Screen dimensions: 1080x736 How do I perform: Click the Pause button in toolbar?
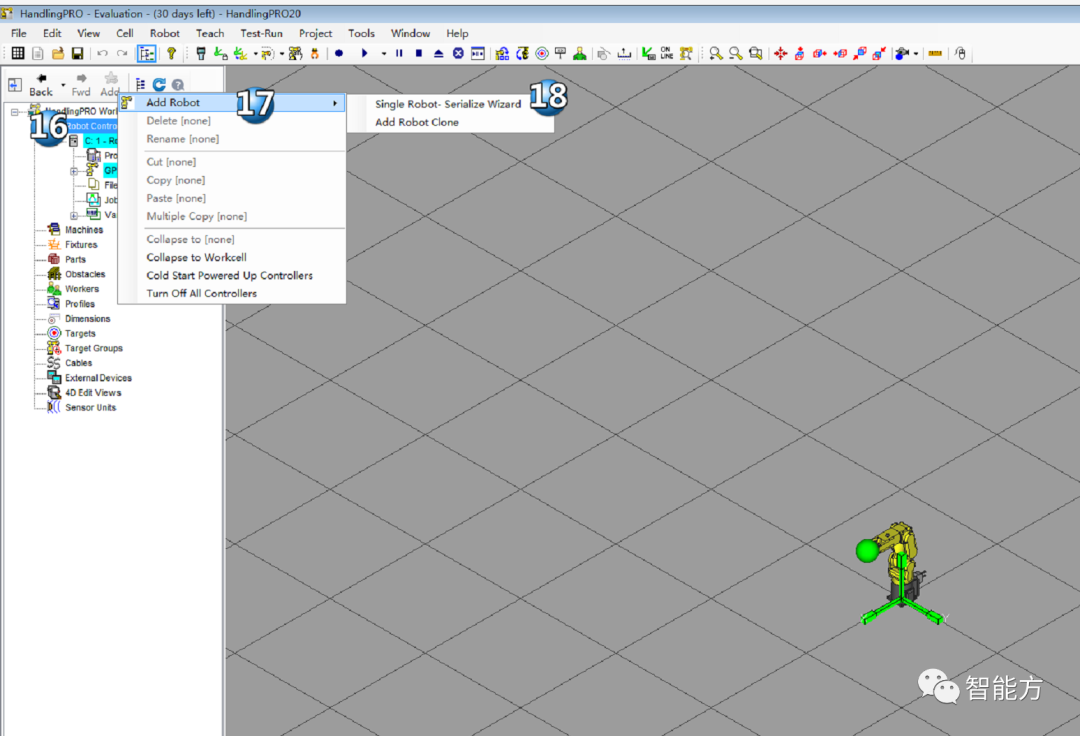point(399,53)
